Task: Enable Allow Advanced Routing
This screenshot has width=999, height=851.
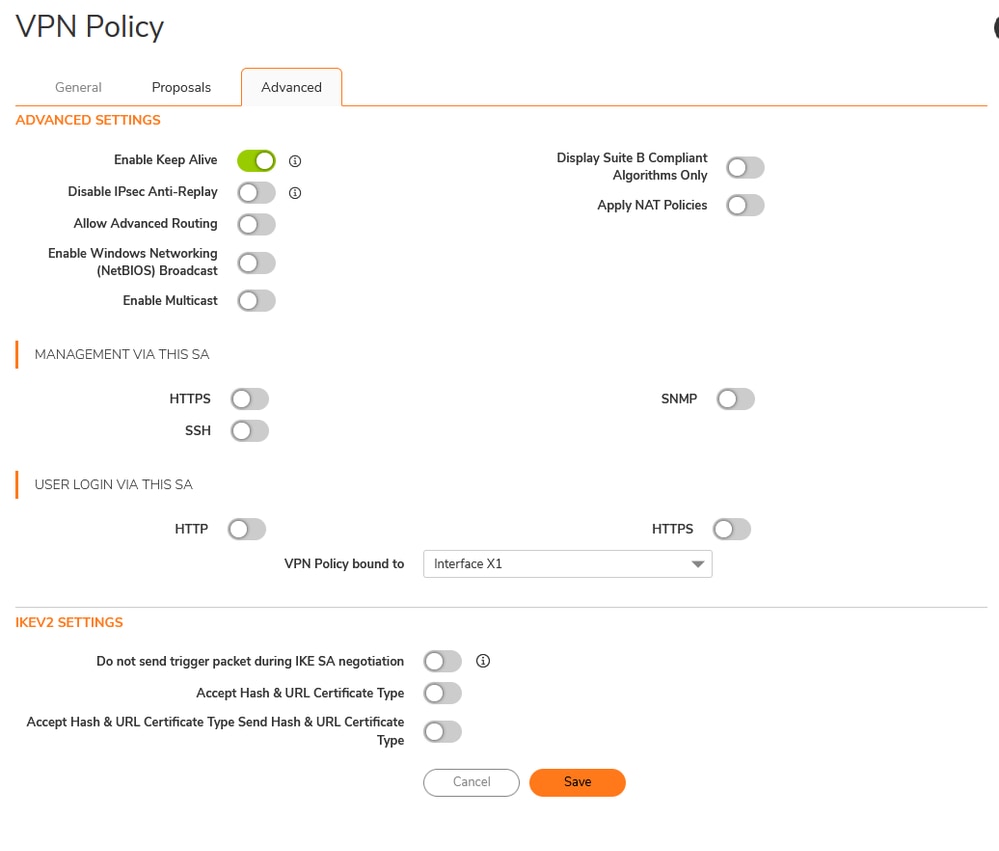Action: [x=256, y=224]
